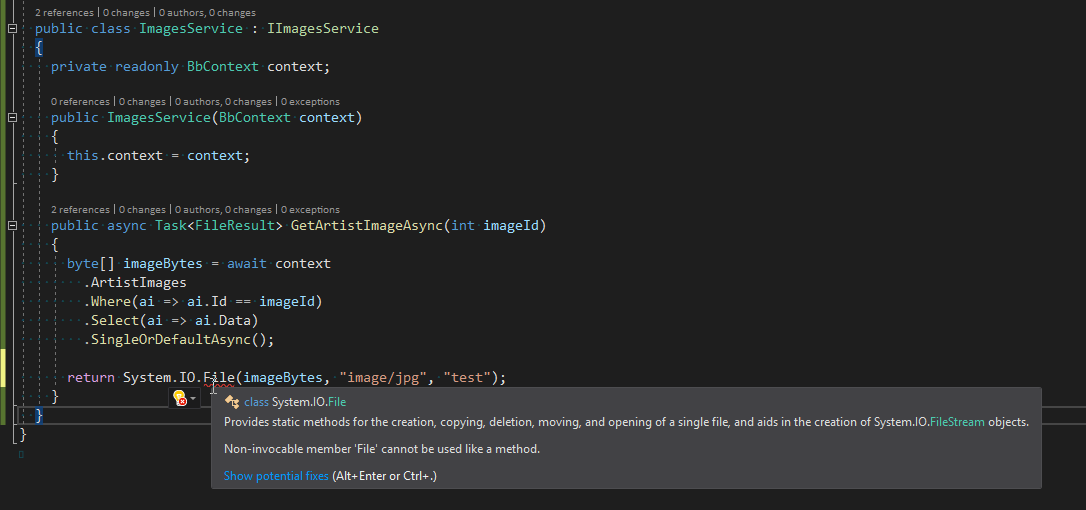Image resolution: width=1086 pixels, height=510 pixels.
Task: Open the 2 references CodeLens for the ImagesService class
Action: coord(64,12)
